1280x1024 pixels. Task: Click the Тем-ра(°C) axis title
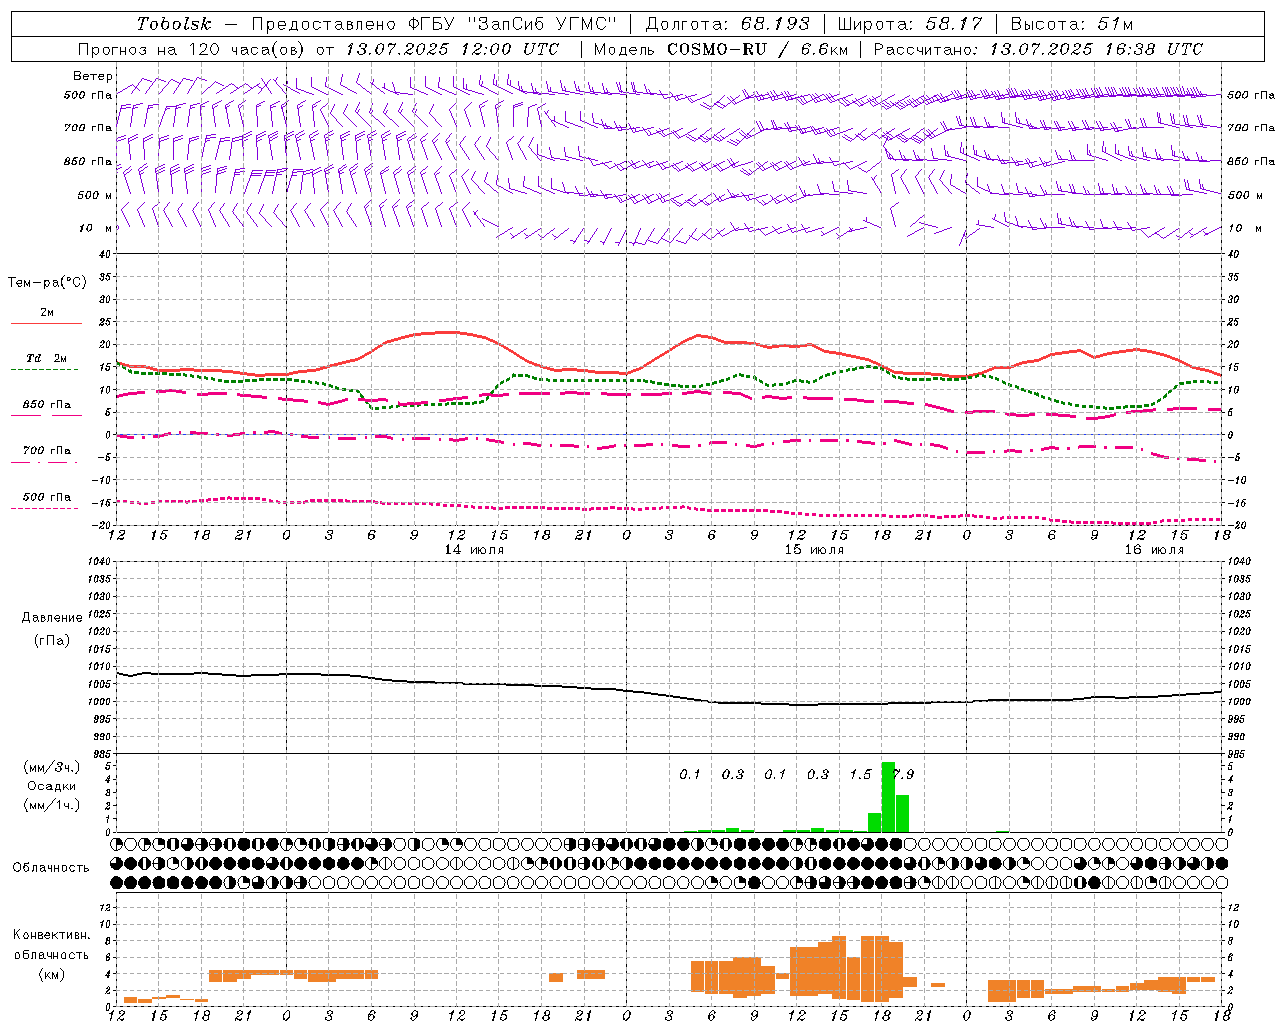pyautogui.click(x=47, y=283)
